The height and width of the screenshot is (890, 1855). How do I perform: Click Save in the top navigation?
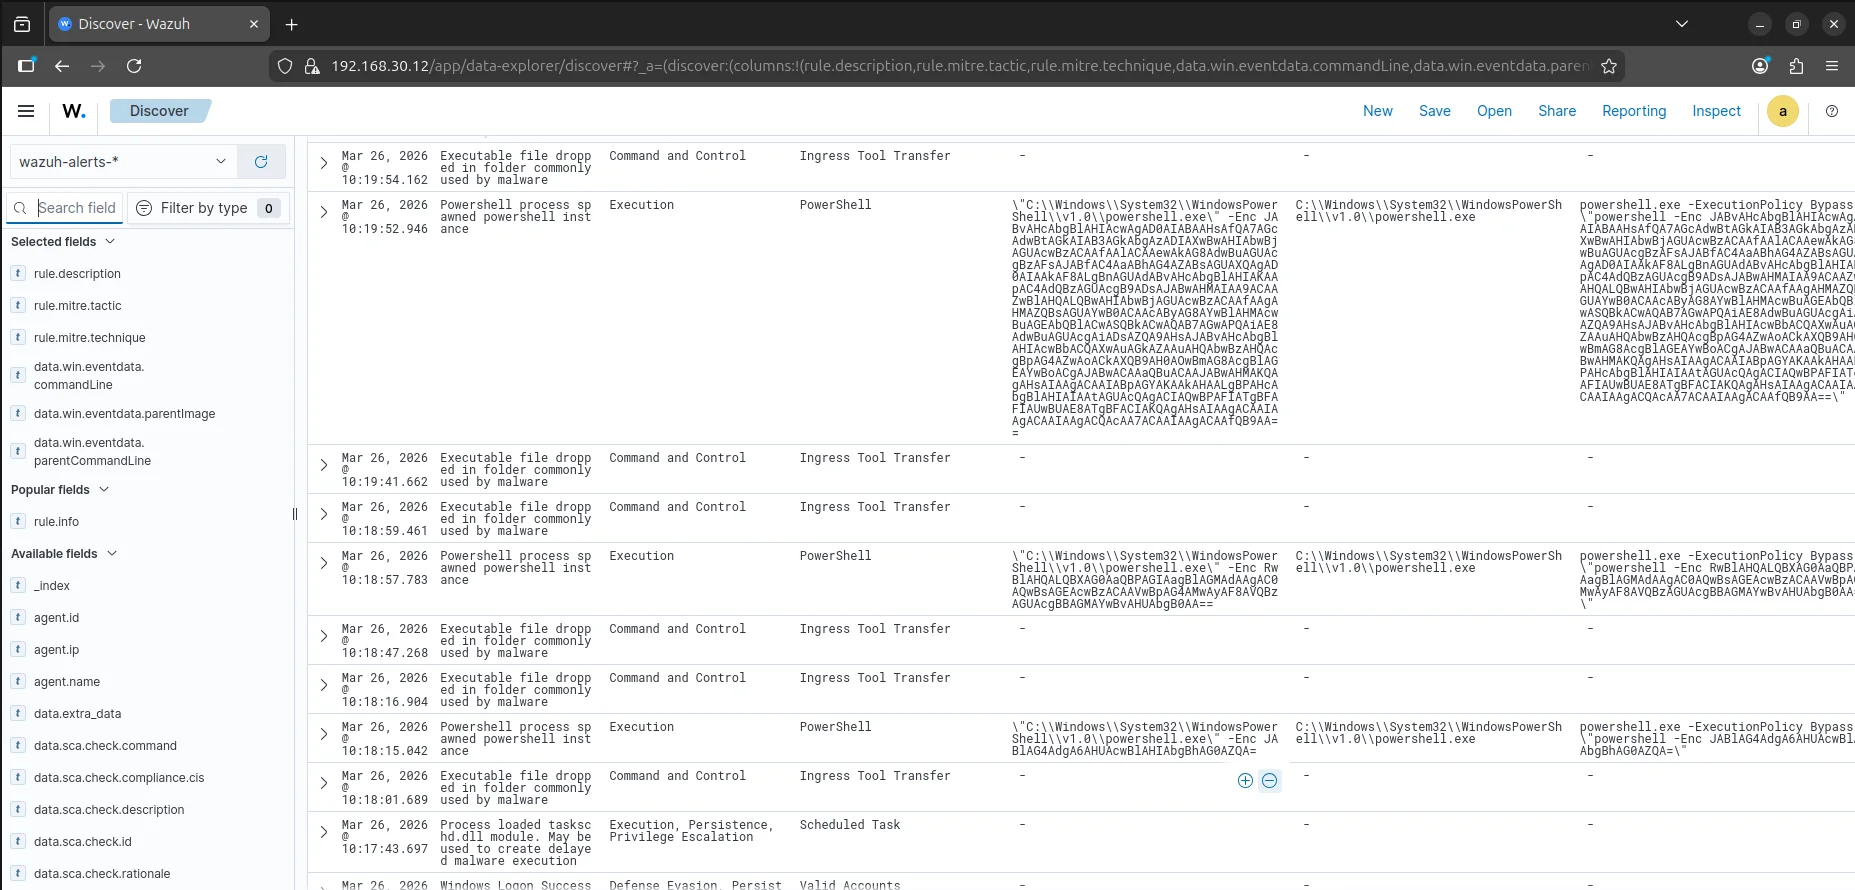click(1434, 111)
